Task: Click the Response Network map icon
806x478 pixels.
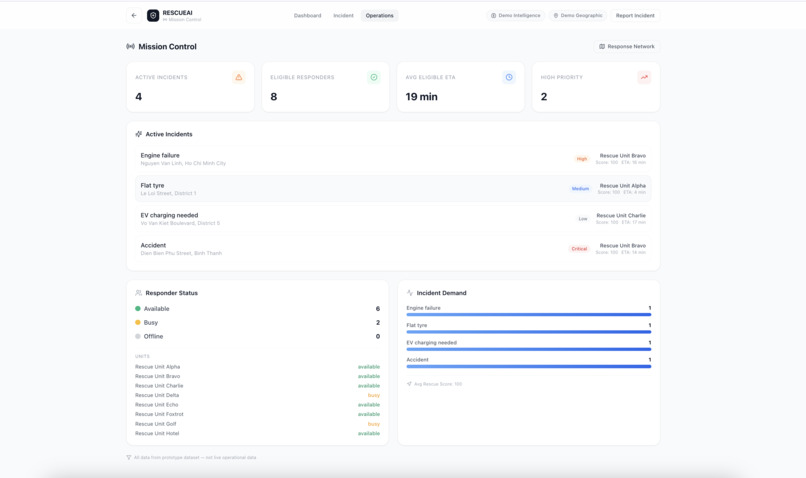Action: (x=602, y=46)
